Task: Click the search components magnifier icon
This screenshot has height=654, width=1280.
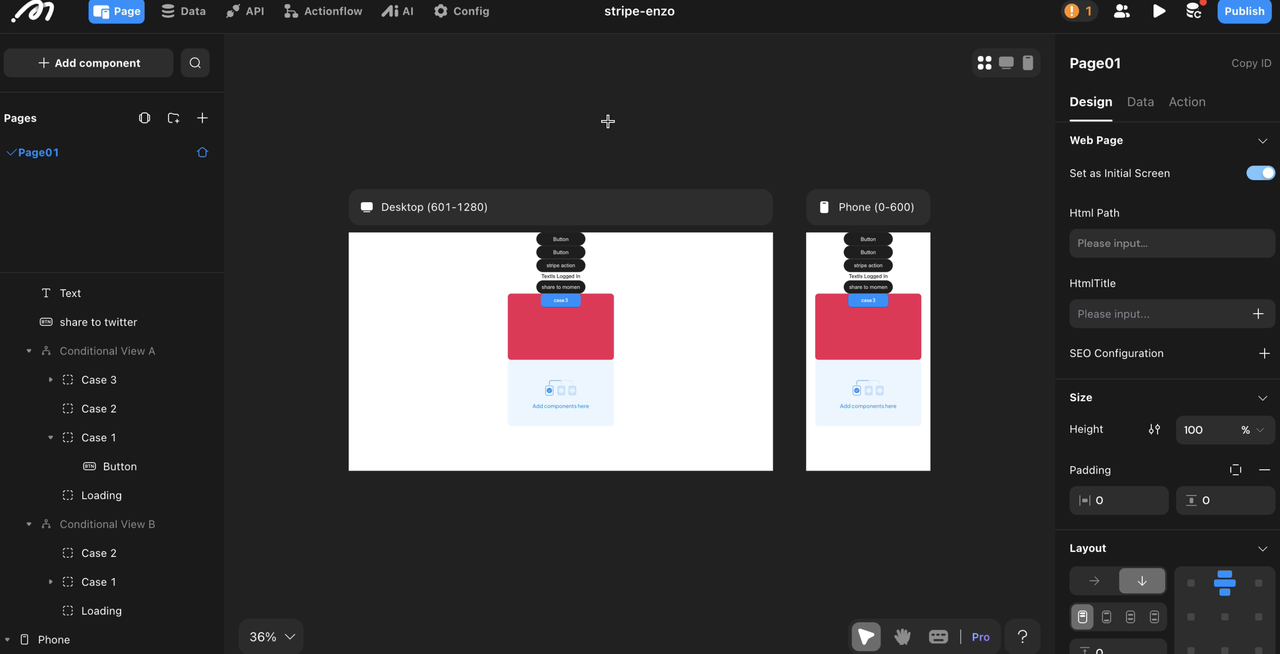Action: [x=195, y=63]
